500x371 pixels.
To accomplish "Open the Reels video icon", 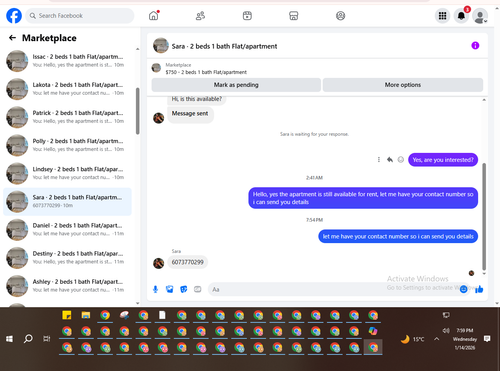I will pos(247,16).
